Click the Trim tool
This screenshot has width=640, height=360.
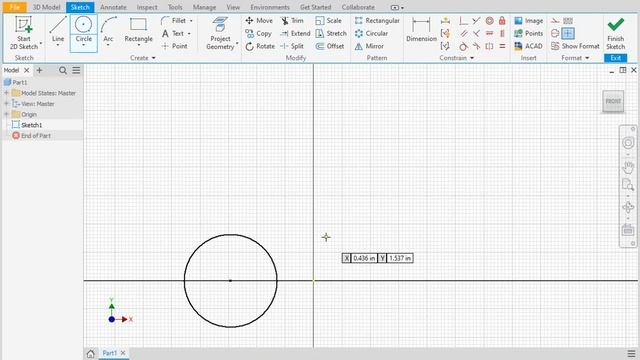pos(292,20)
